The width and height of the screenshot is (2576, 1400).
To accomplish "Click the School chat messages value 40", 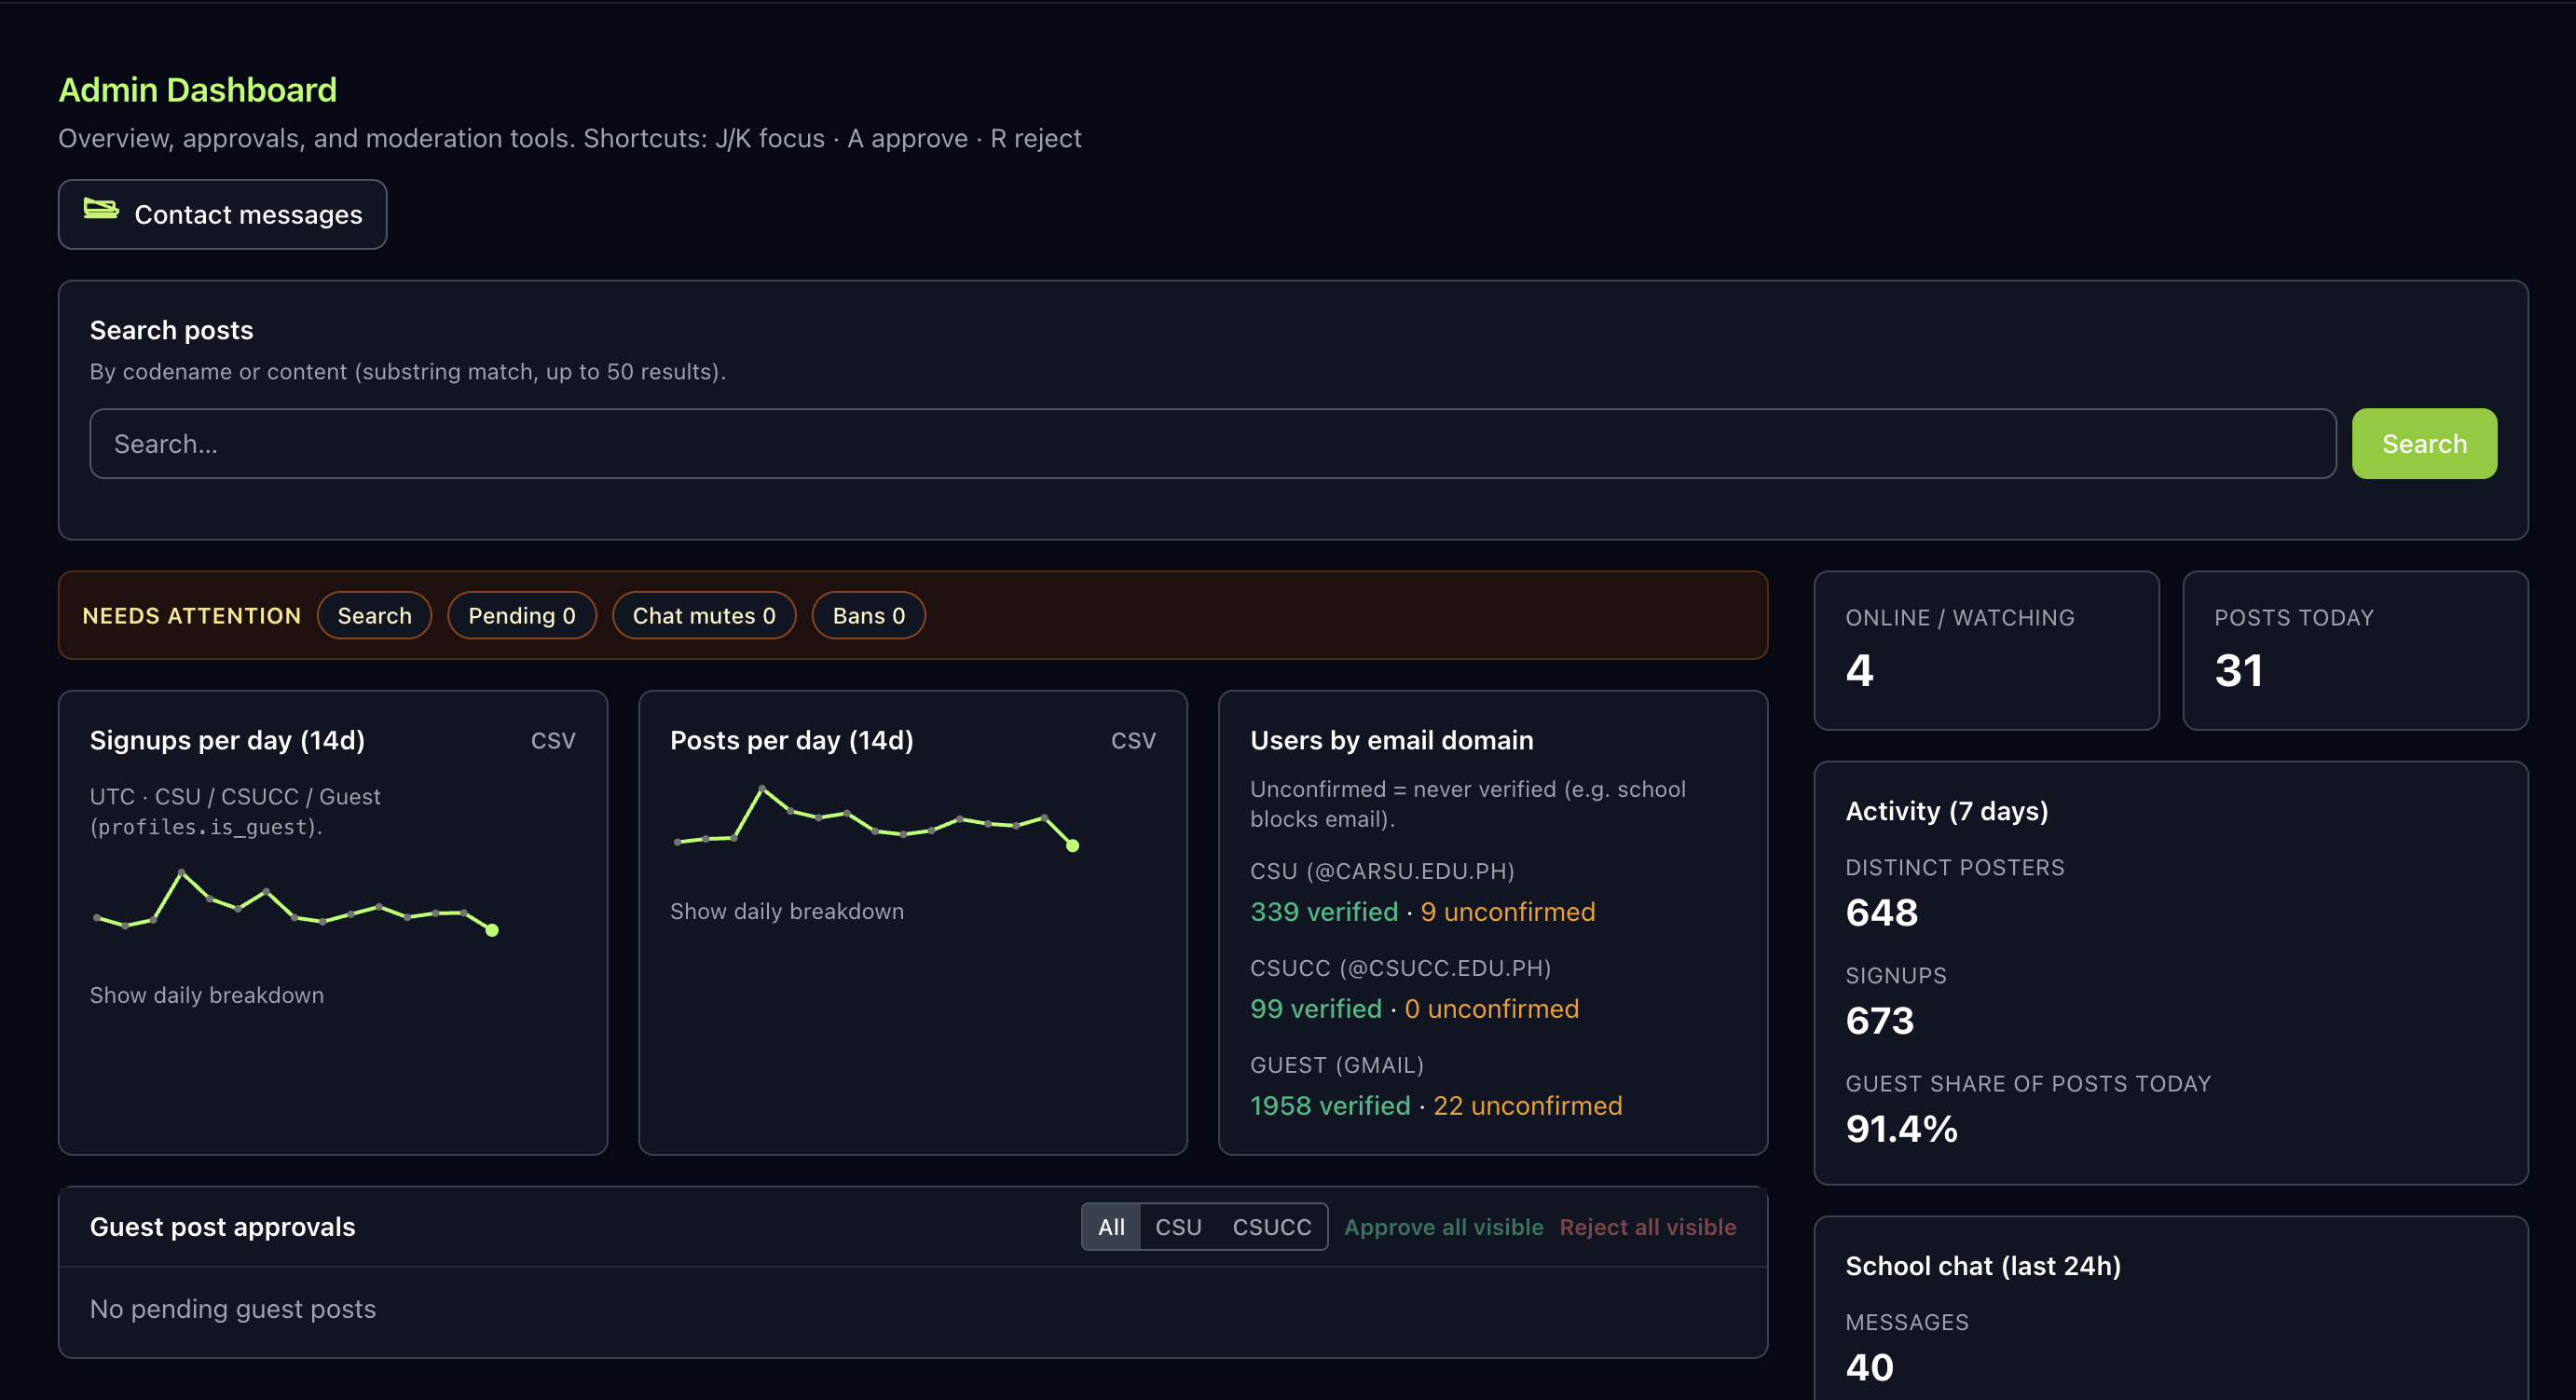I will tap(1869, 1366).
